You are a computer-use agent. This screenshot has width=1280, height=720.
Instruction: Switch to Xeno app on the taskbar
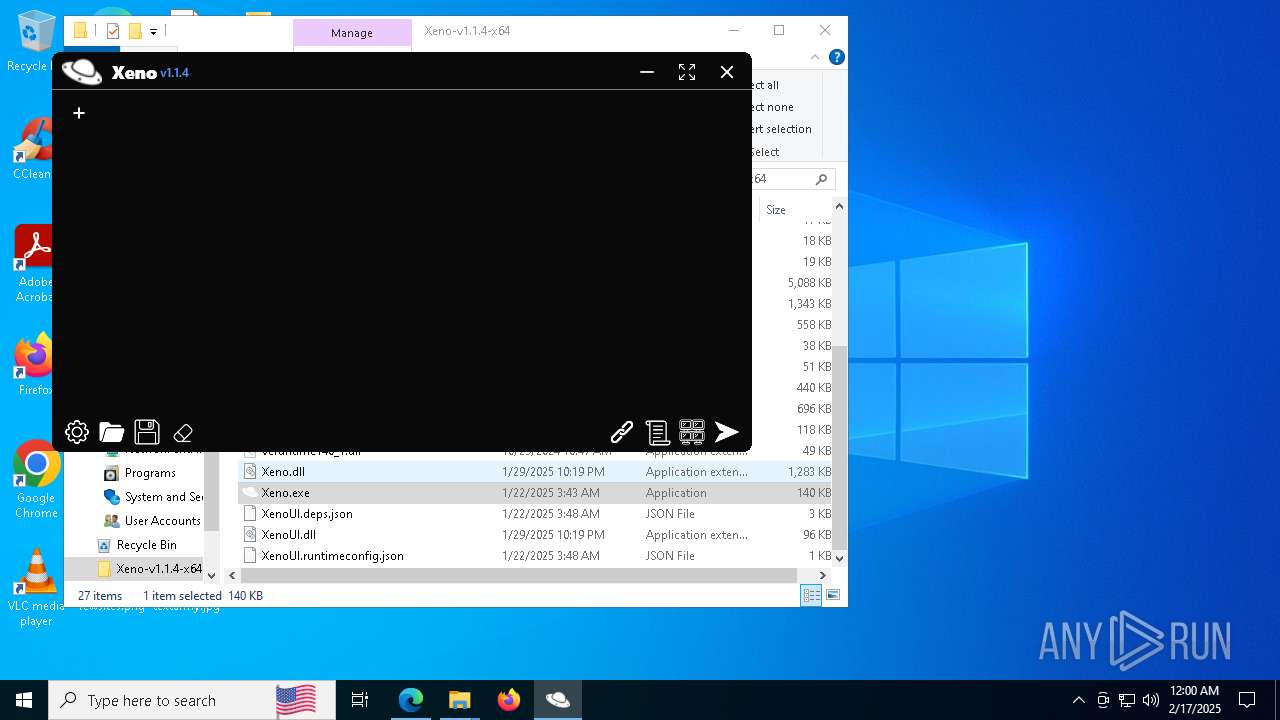point(558,700)
